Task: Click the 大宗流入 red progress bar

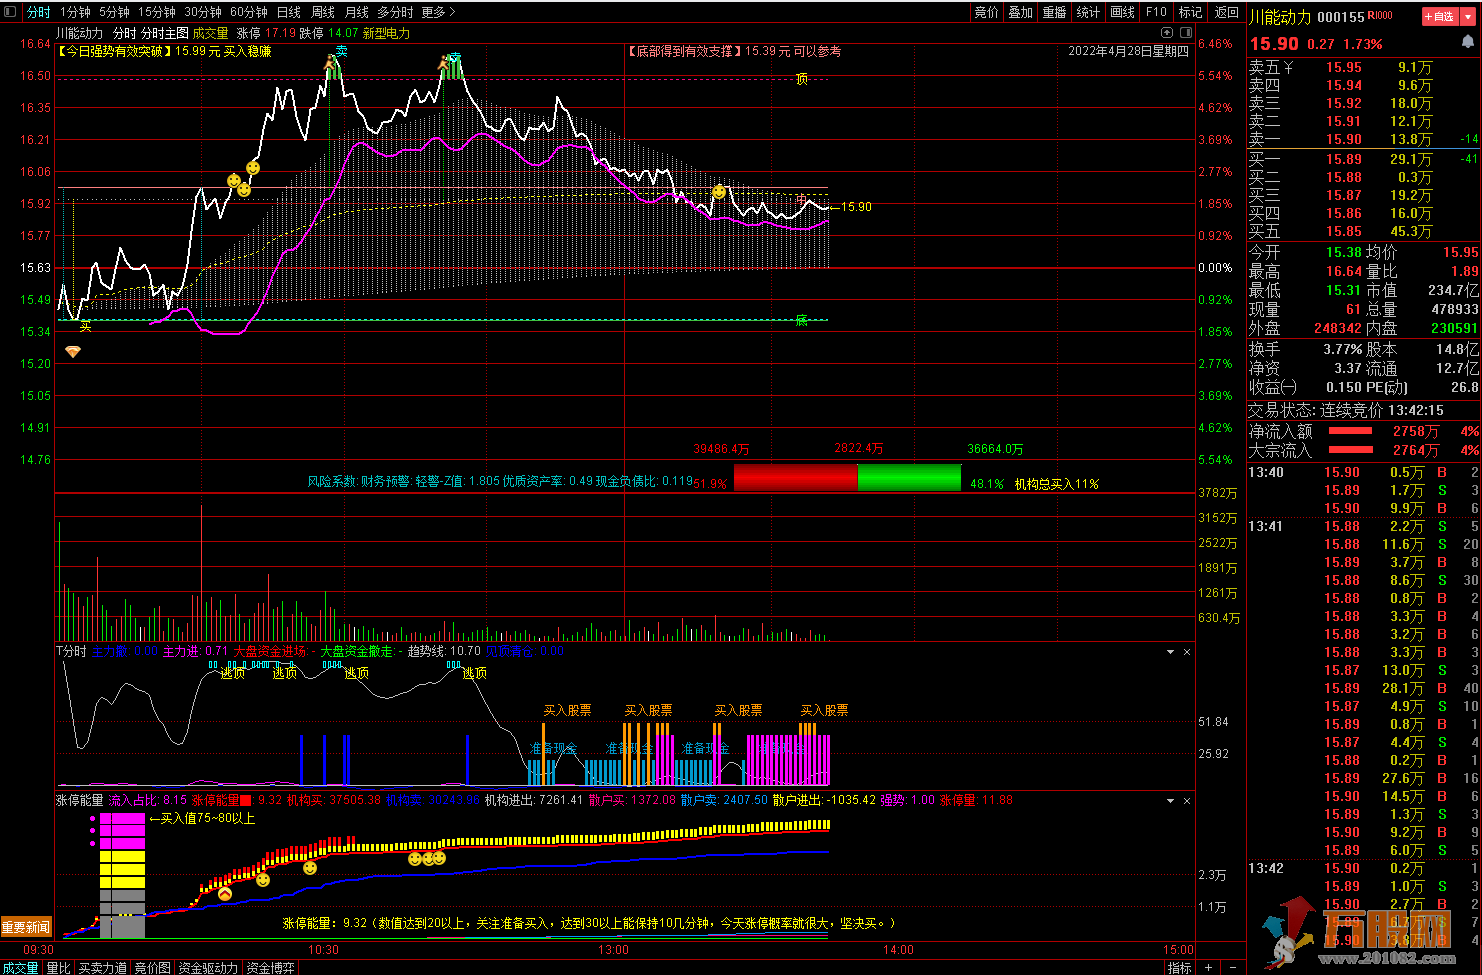Action: point(1350,450)
